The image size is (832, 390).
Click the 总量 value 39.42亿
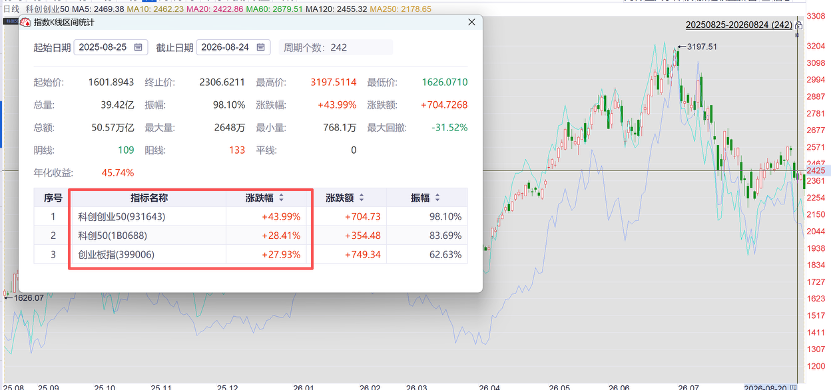click(x=117, y=105)
